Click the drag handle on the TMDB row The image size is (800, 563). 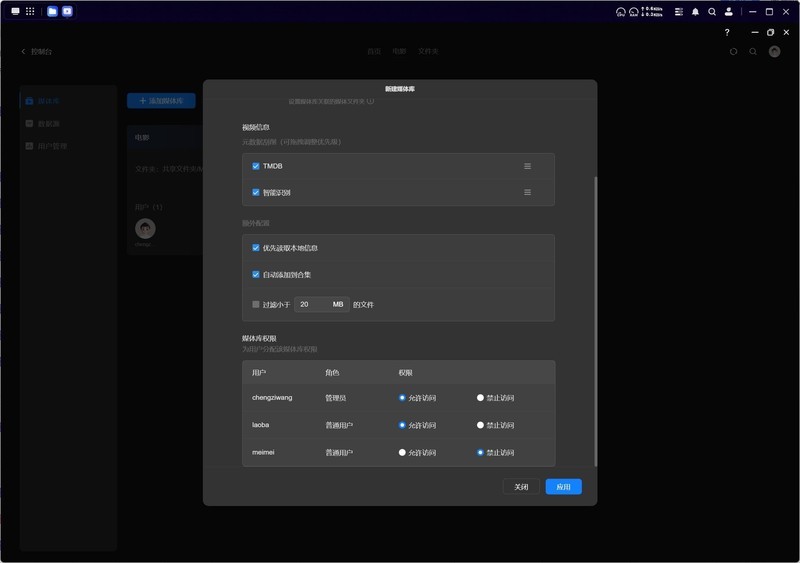pos(527,166)
